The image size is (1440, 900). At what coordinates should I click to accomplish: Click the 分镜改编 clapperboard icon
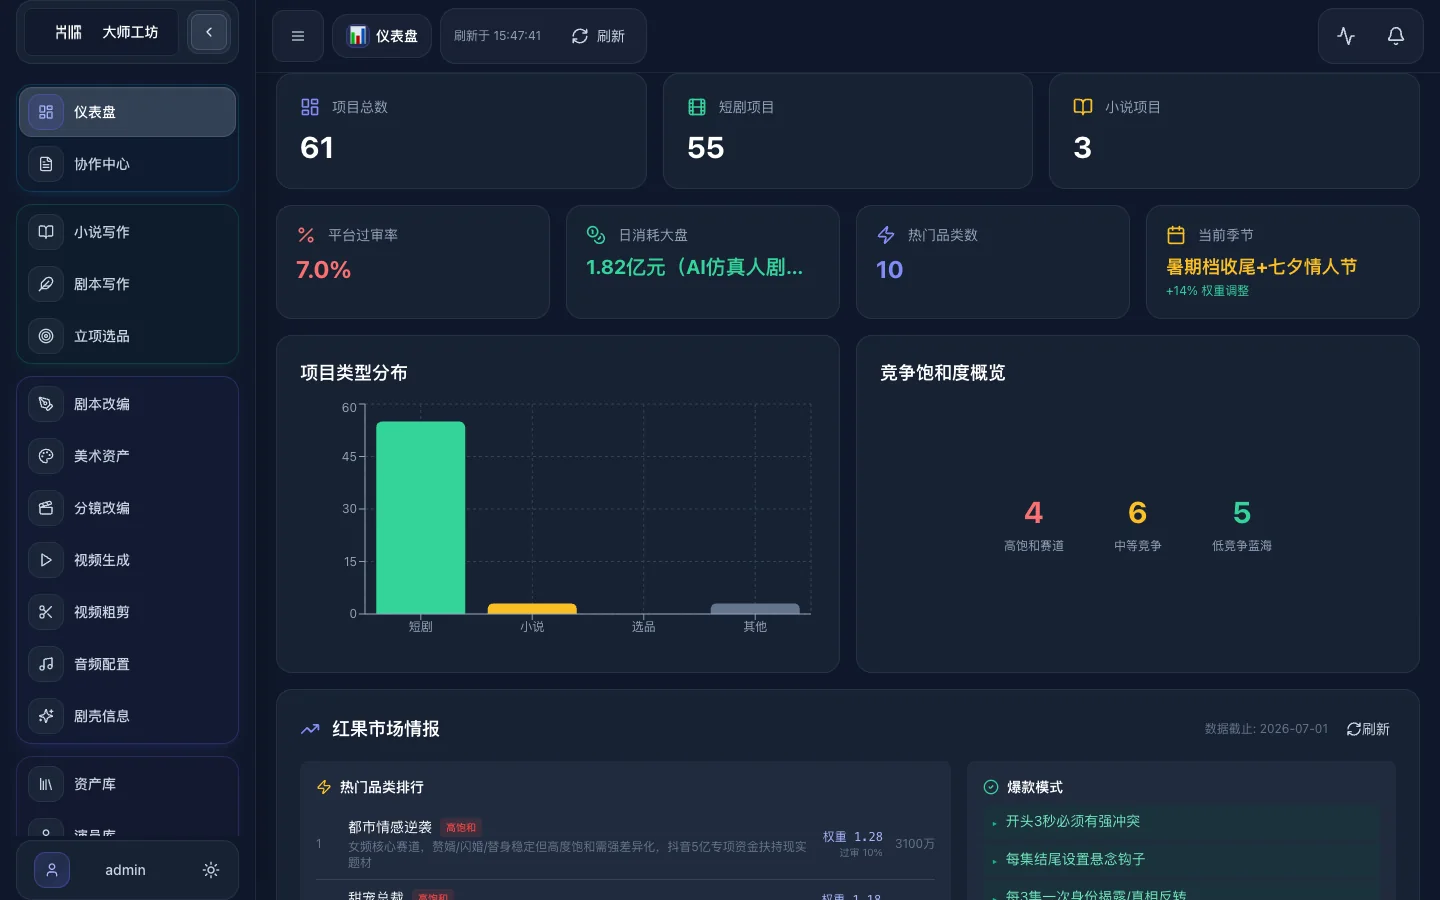pyautogui.click(x=46, y=508)
